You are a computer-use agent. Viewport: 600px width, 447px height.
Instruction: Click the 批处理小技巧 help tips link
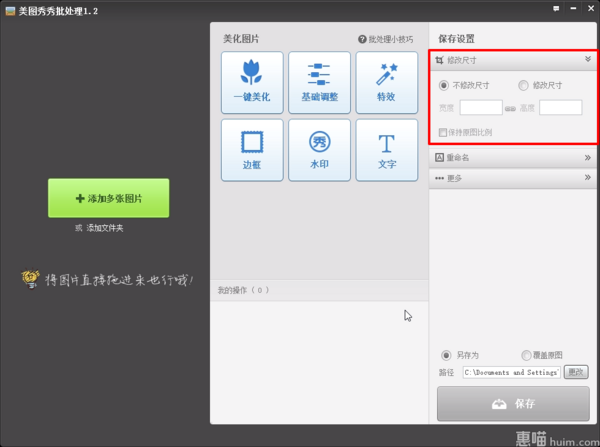386,39
